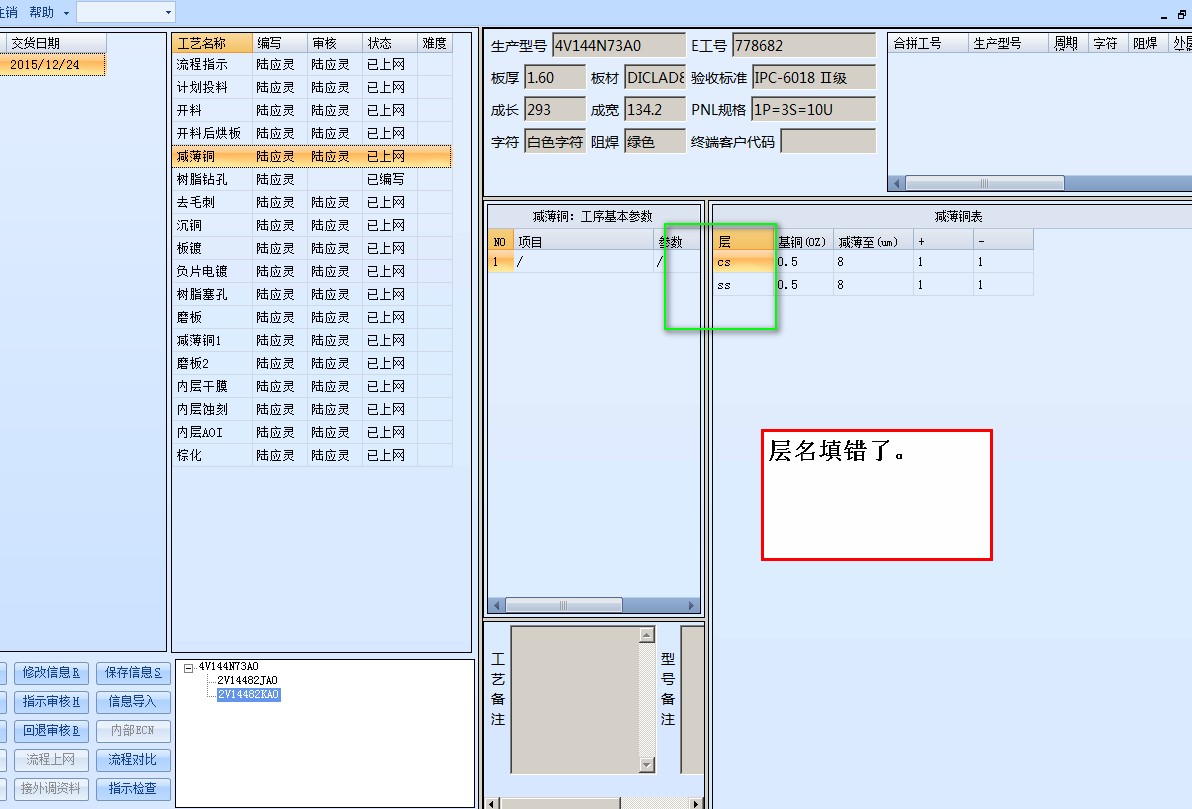The width and height of the screenshot is (1192, 809).
Task: Click the 信息导入 button
Action: [x=133, y=702]
